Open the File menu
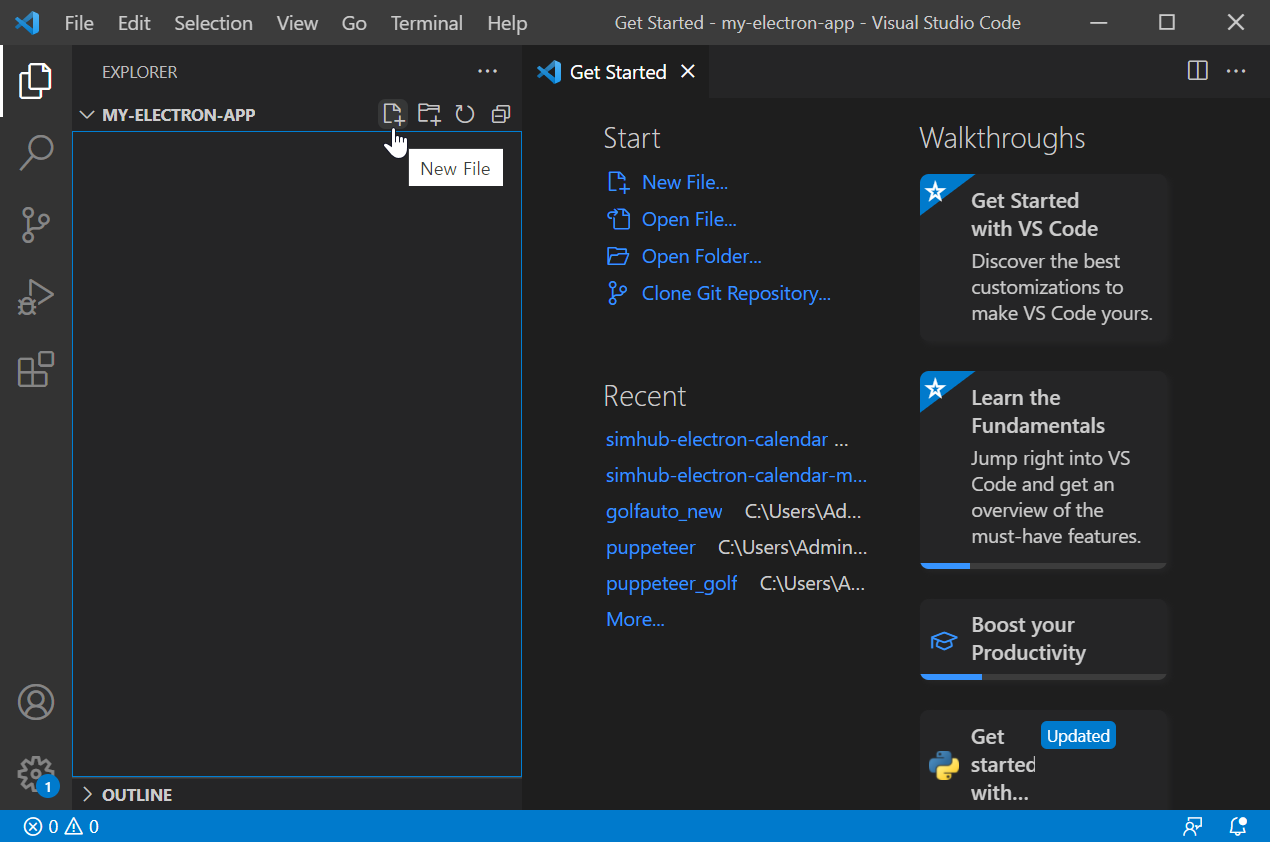 tap(79, 23)
